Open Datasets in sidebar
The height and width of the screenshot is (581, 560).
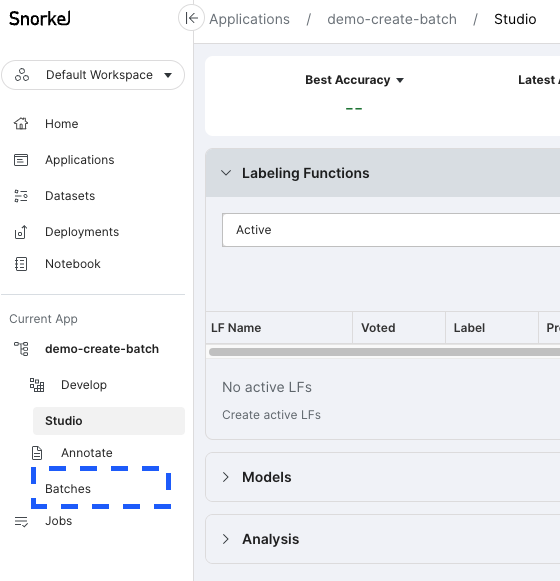(70, 196)
